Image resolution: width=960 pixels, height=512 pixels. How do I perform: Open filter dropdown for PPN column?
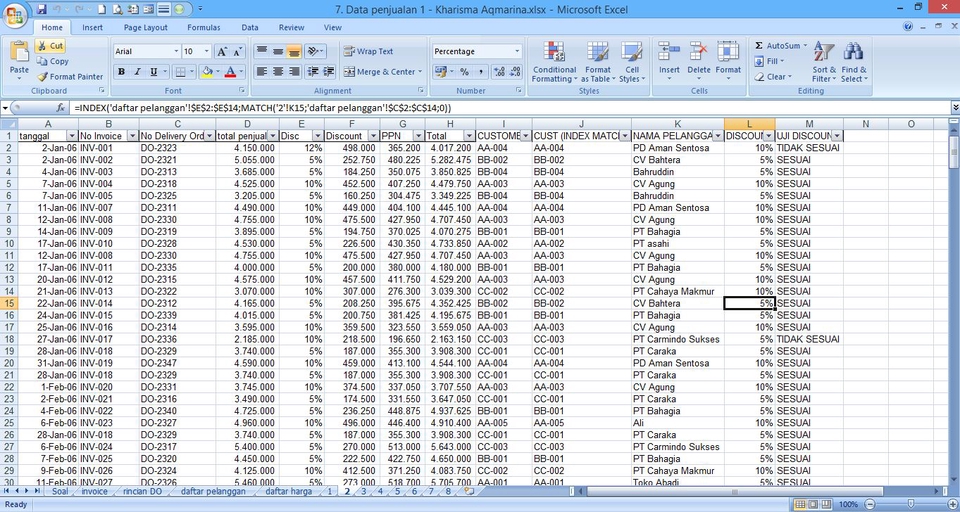point(418,136)
